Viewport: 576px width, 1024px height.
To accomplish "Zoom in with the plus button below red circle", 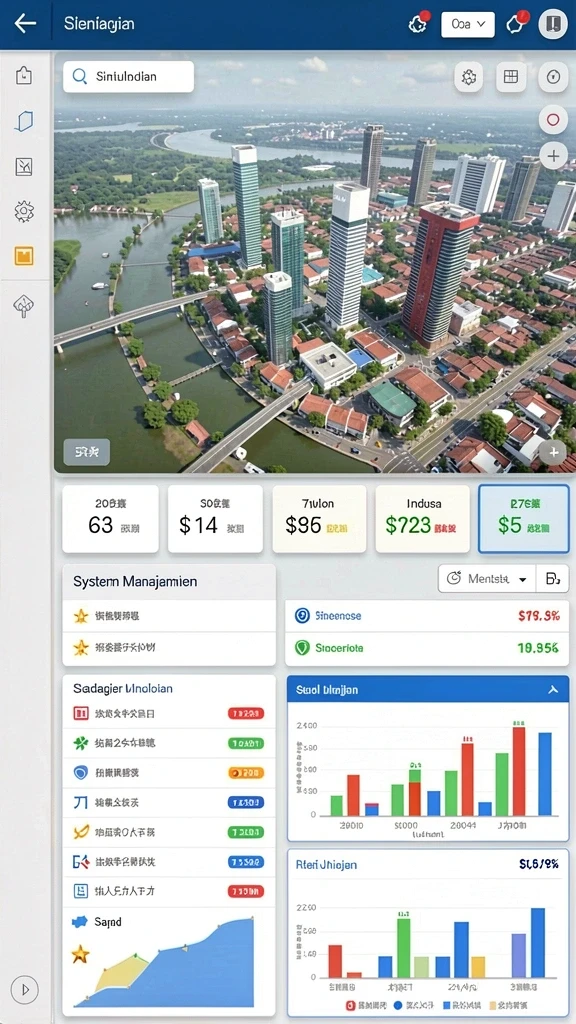I will tap(553, 156).
